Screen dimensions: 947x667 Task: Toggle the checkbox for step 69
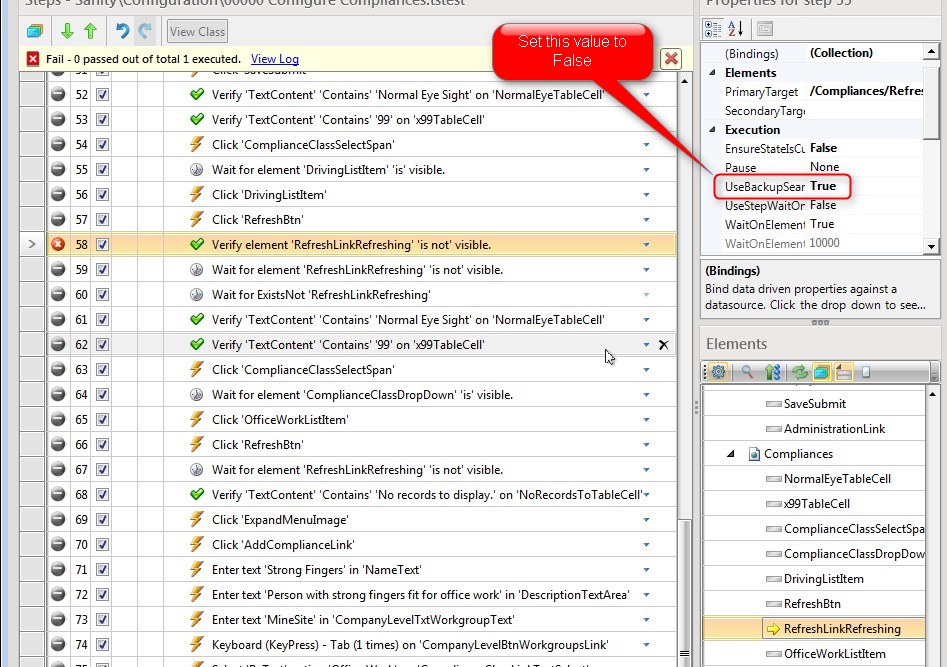(103, 519)
